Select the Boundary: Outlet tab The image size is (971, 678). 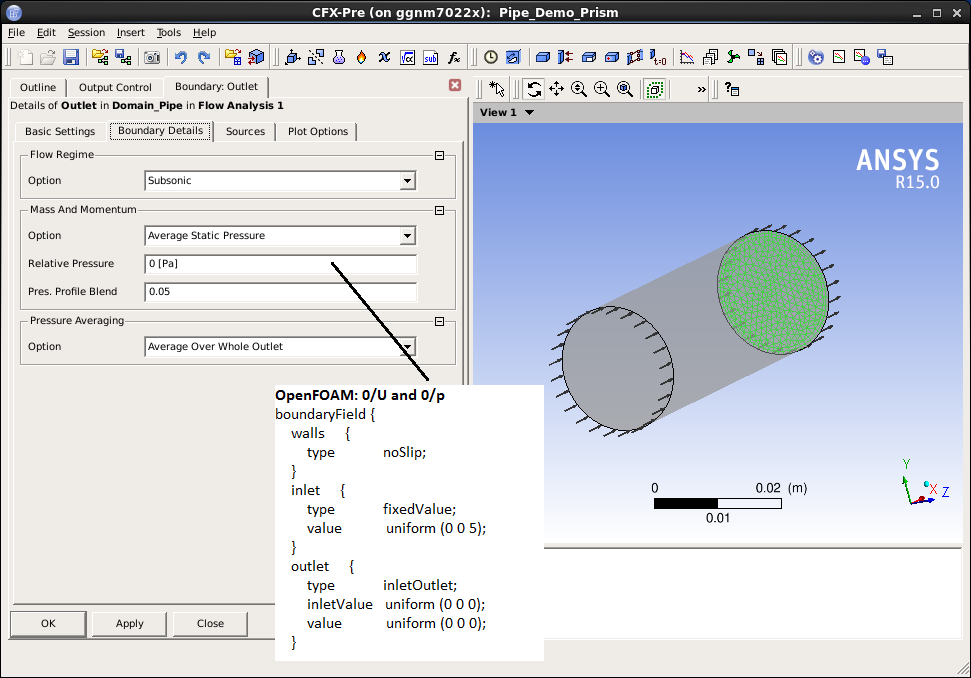(x=216, y=86)
